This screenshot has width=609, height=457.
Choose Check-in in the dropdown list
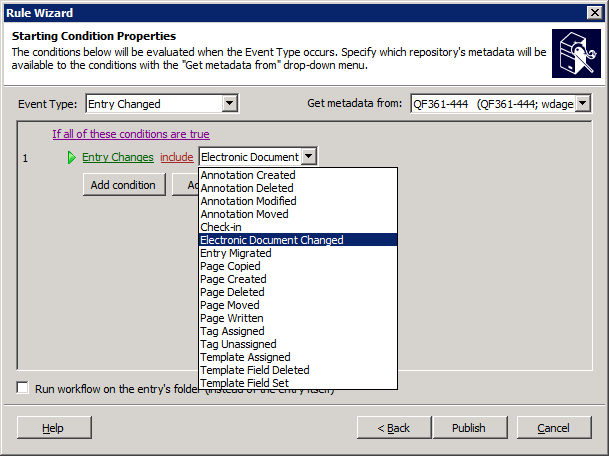click(221, 227)
